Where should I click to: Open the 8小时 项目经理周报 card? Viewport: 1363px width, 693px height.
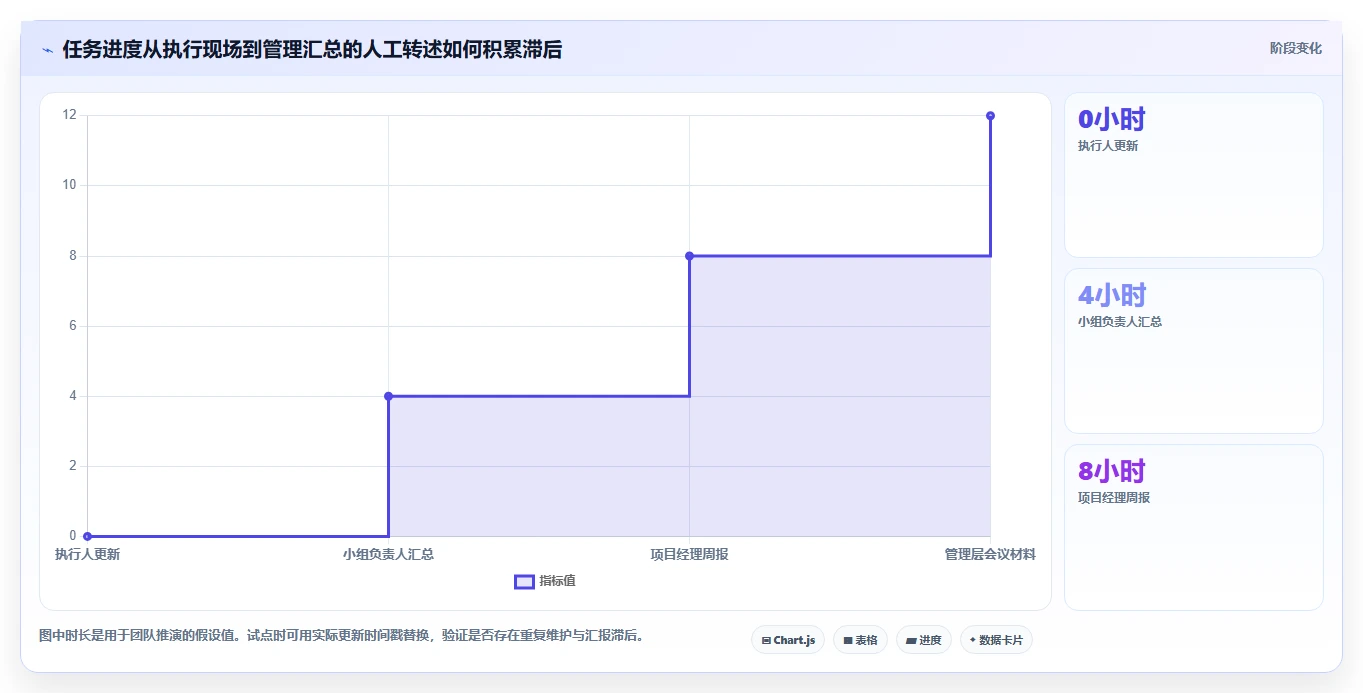[1194, 527]
